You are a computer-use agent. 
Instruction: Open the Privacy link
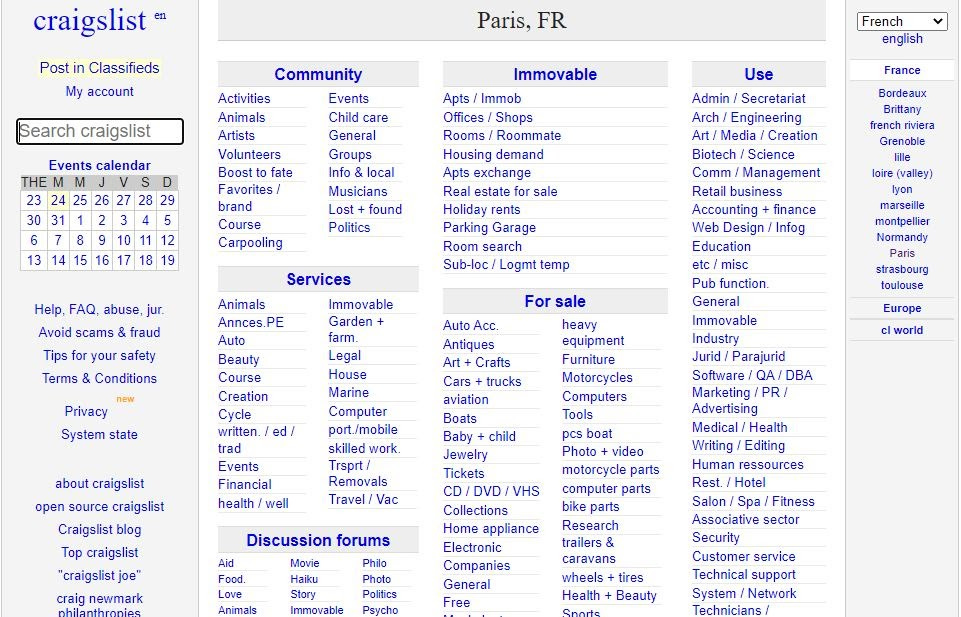[x=86, y=411]
